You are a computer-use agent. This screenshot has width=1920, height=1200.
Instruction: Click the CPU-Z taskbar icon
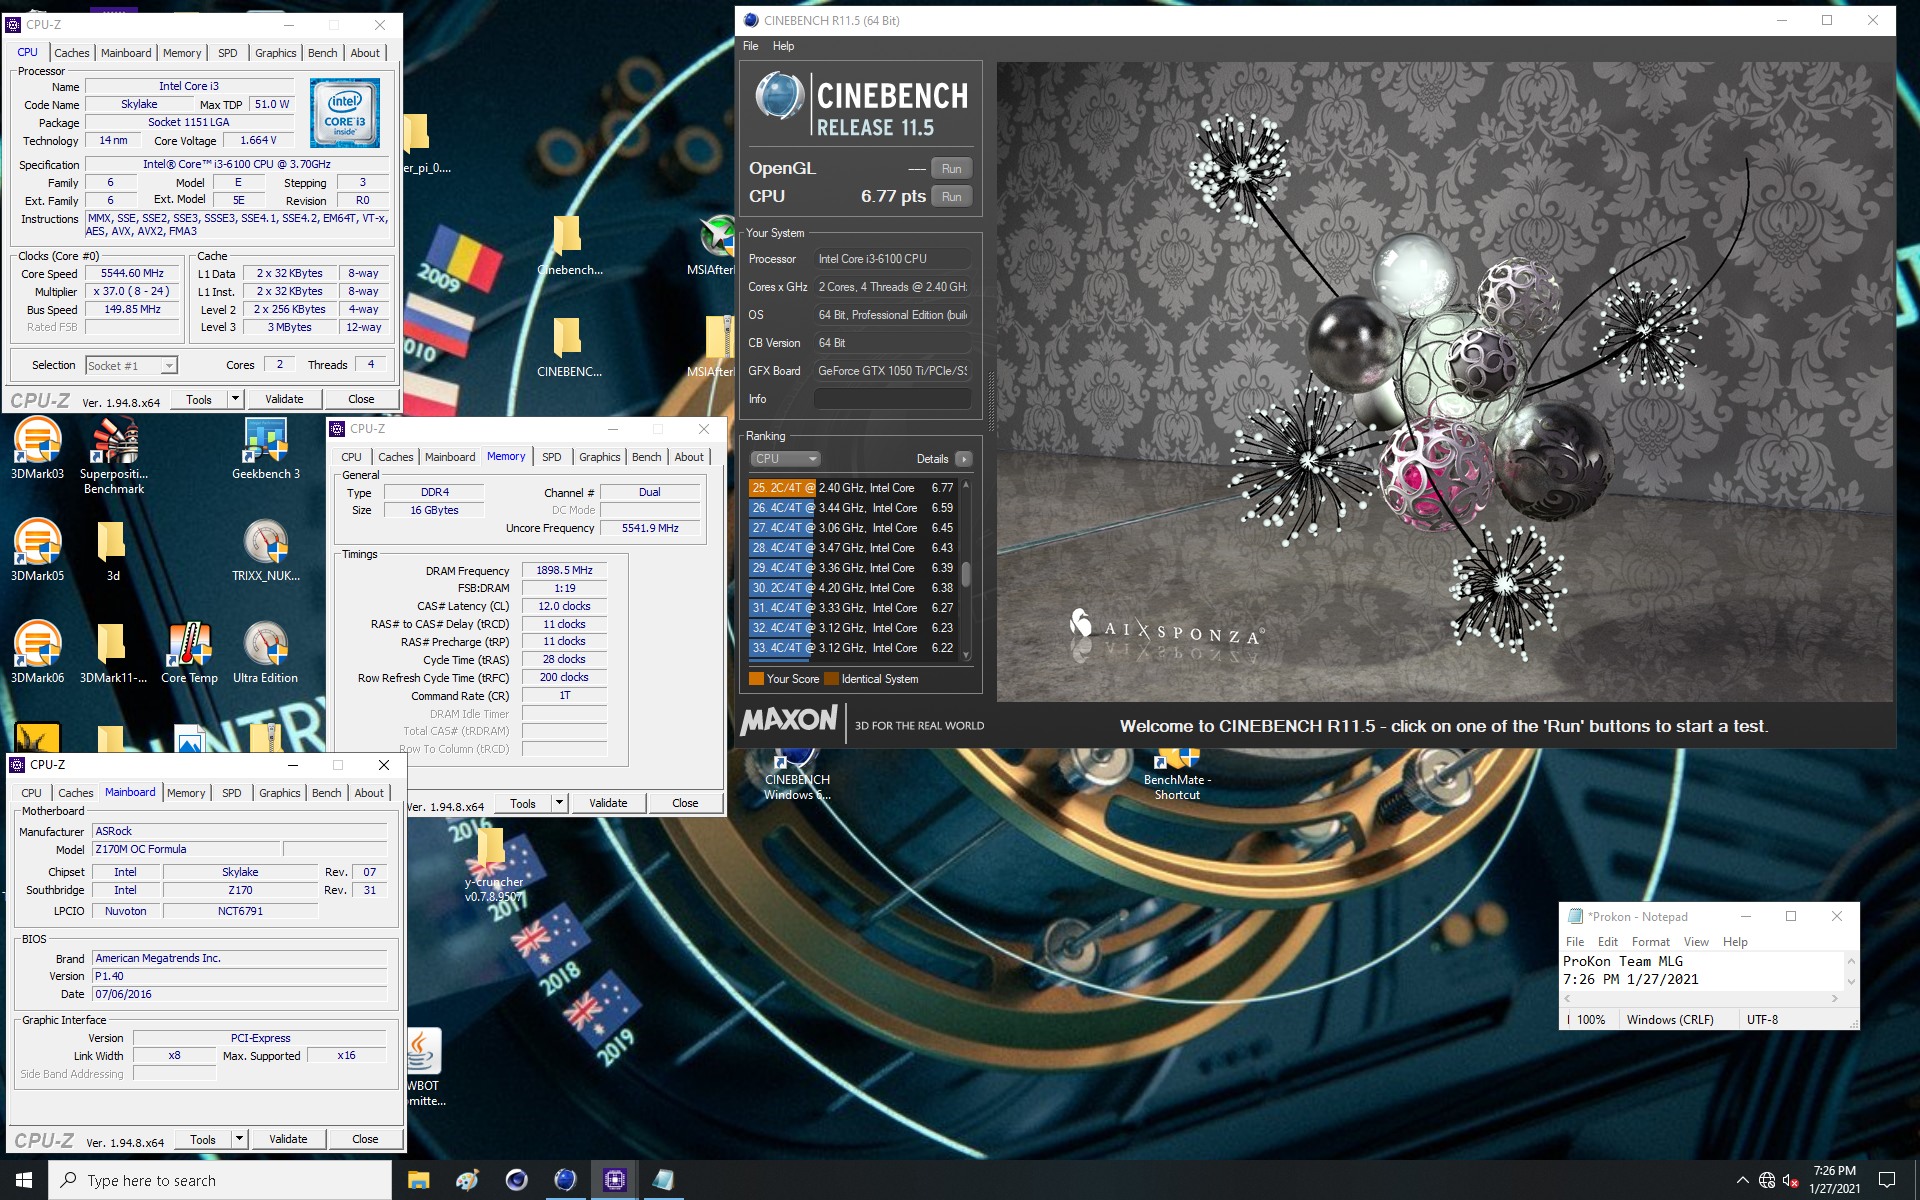coord(614,1180)
